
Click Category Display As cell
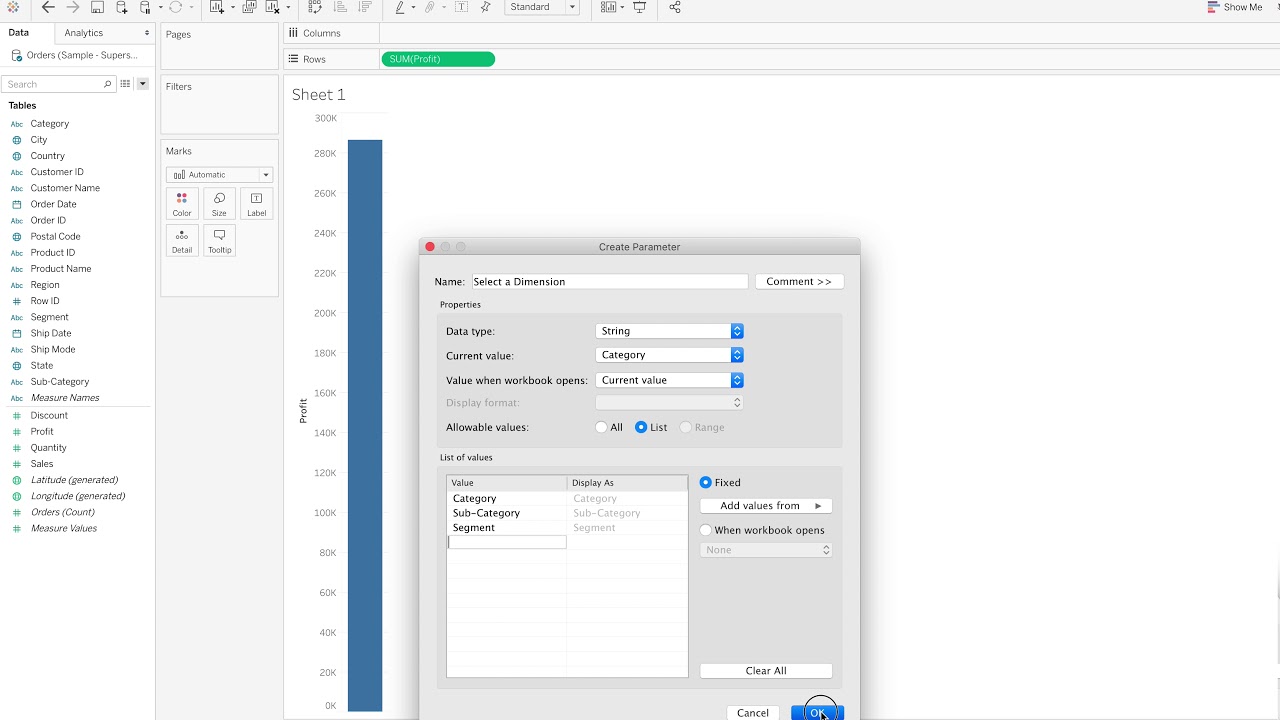[x=627, y=499]
